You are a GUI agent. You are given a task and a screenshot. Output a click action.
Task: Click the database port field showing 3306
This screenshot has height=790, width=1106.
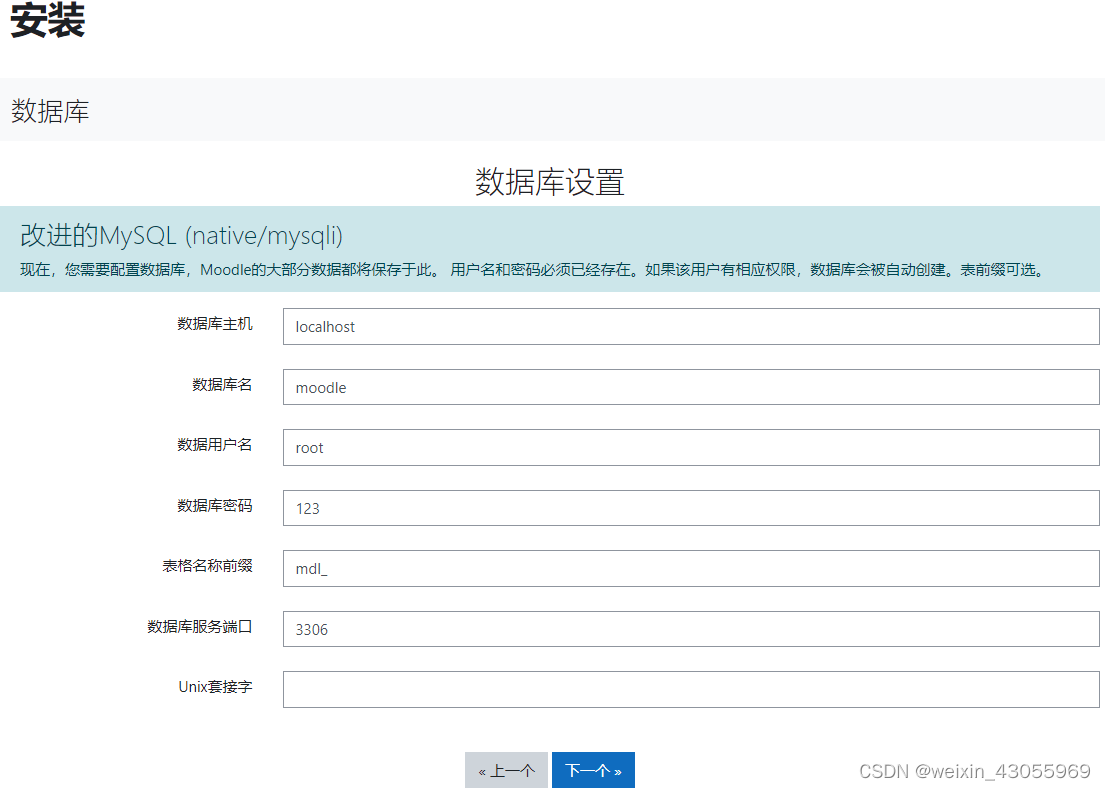[x=691, y=628]
